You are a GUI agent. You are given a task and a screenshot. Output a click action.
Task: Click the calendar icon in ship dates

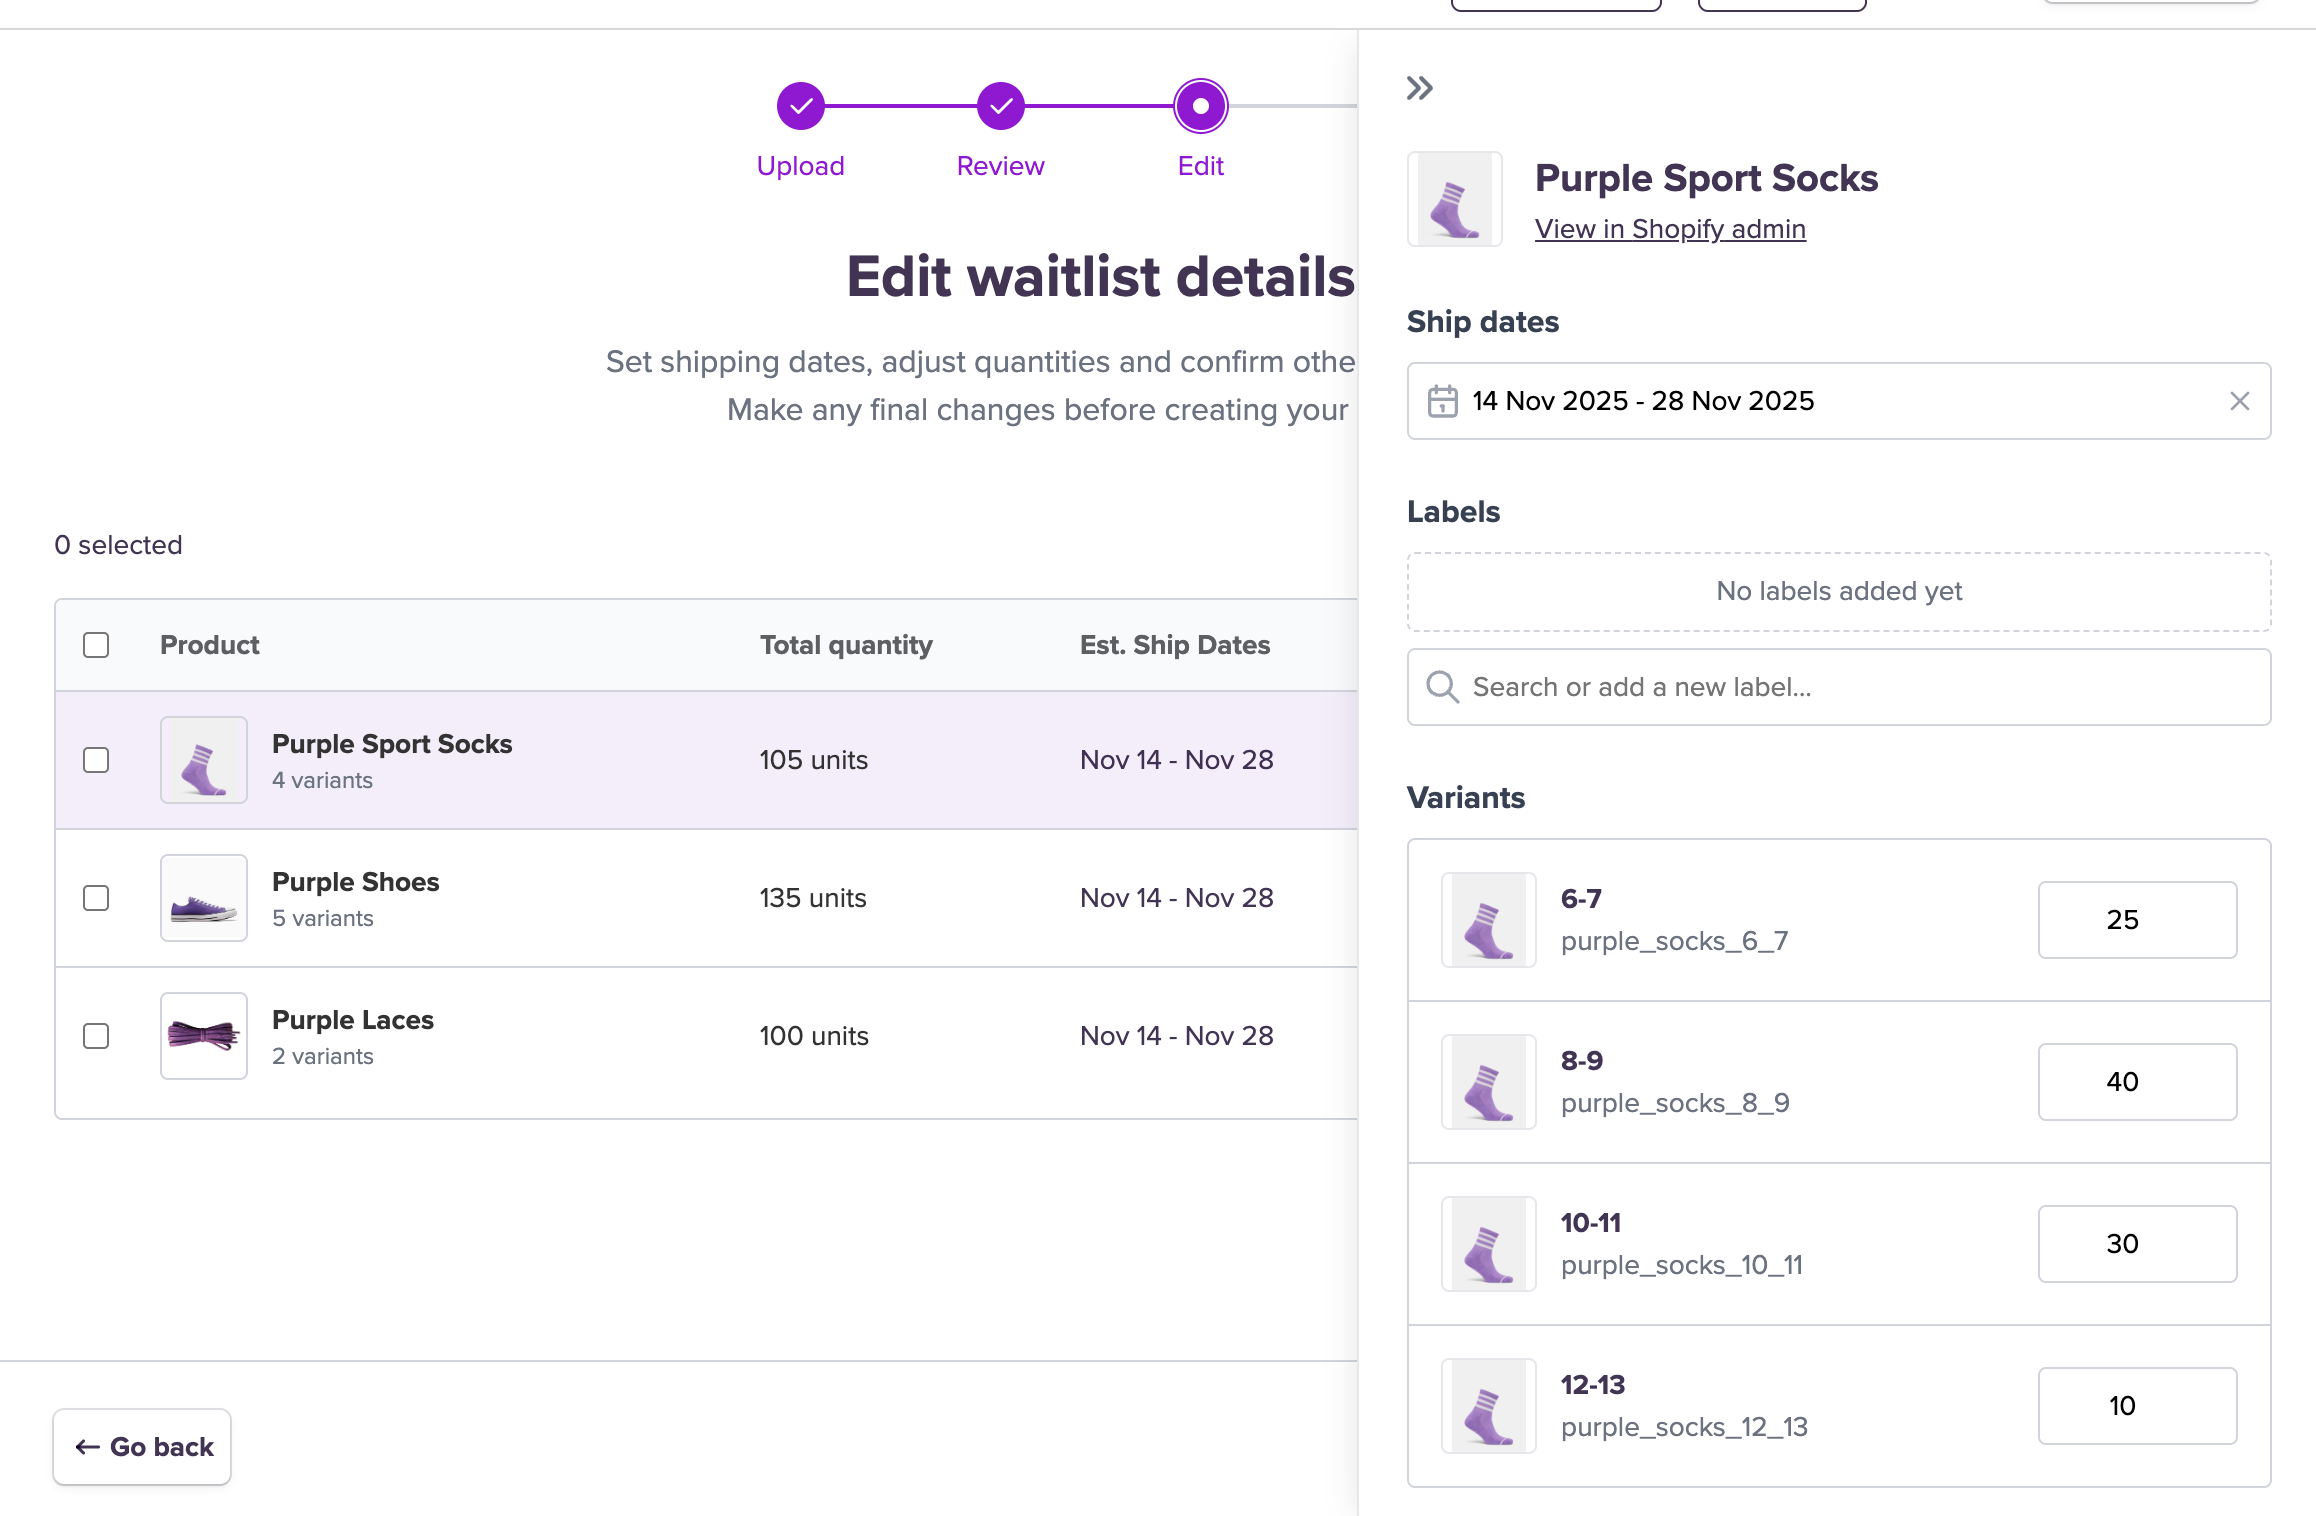1442,401
